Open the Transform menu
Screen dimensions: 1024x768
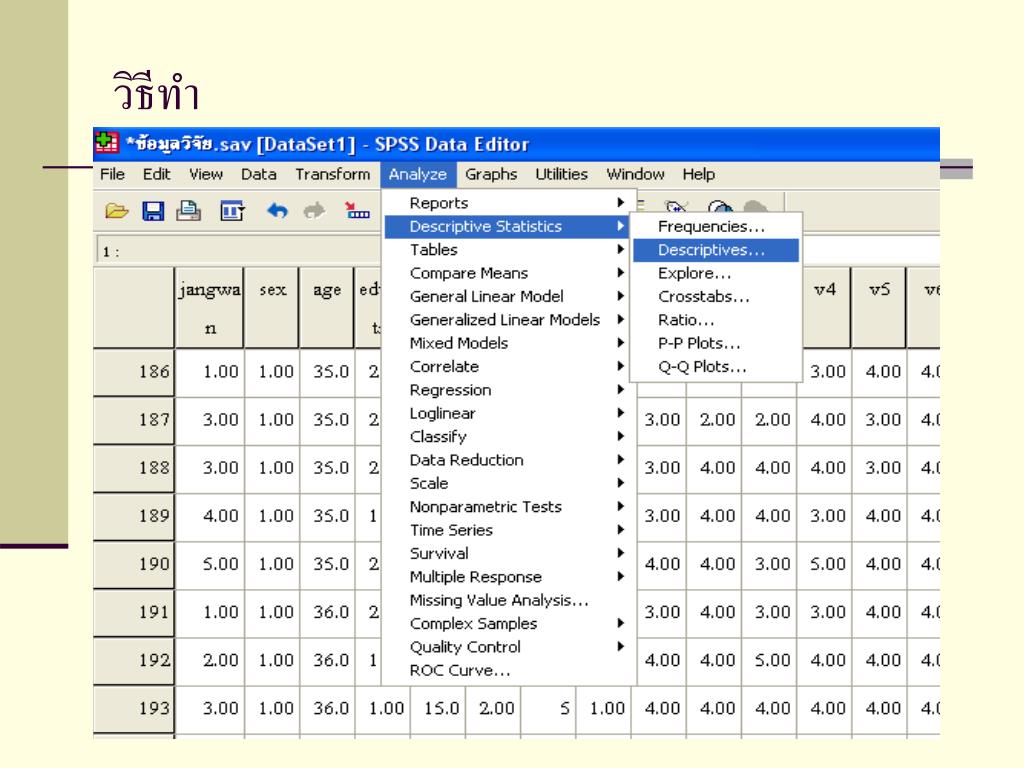[332, 174]
